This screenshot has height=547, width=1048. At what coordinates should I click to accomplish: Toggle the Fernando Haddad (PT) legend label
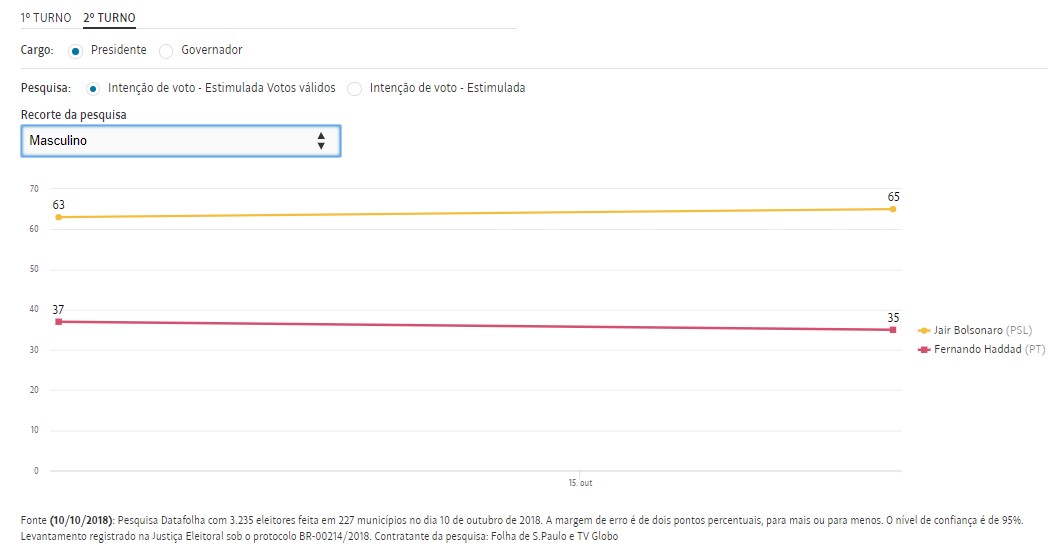(982, 350)
